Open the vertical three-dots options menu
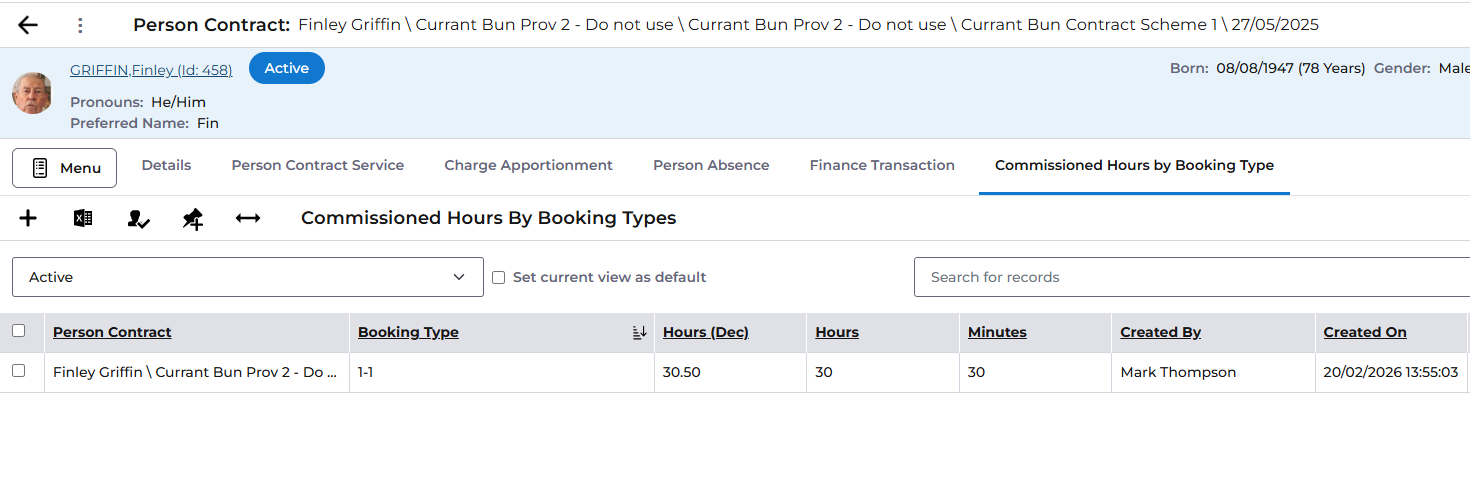This screenshot has width=1470, height=484. (81, 25)
